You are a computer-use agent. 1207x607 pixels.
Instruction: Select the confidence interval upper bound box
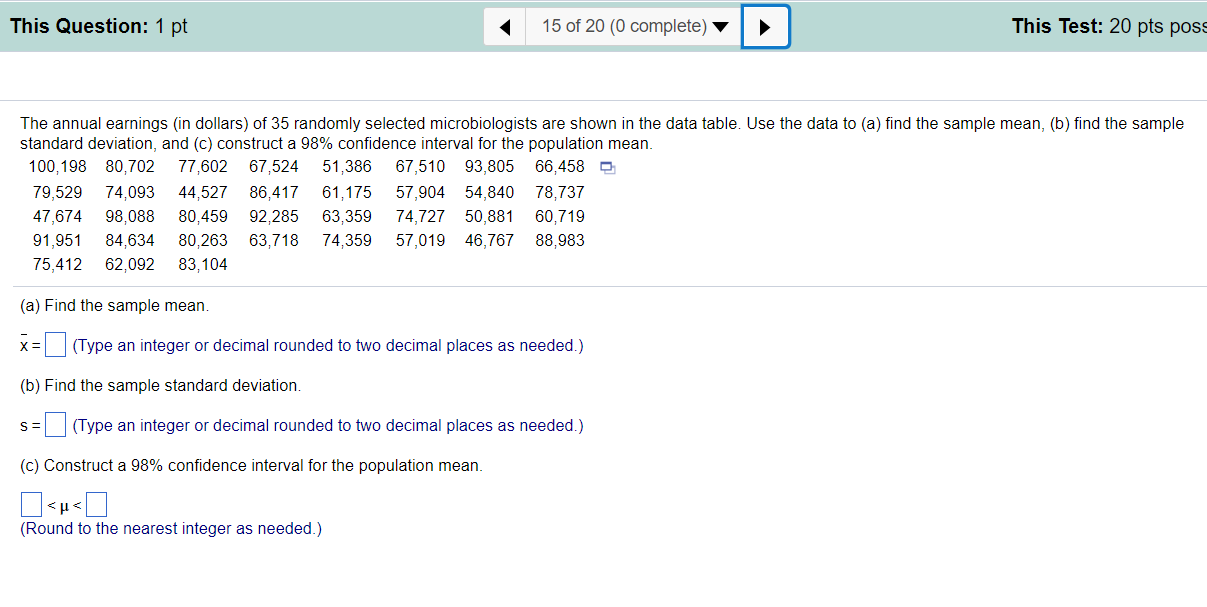click(96, 503)
